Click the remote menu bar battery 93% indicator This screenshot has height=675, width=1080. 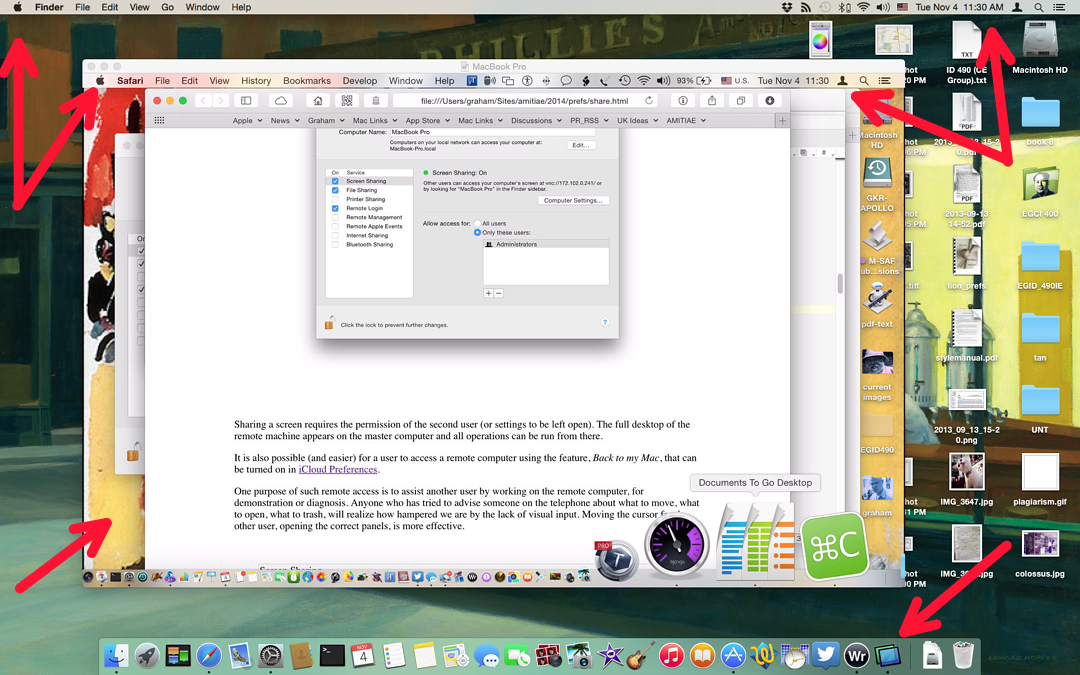pyautogui.click(x=693, y=81)
